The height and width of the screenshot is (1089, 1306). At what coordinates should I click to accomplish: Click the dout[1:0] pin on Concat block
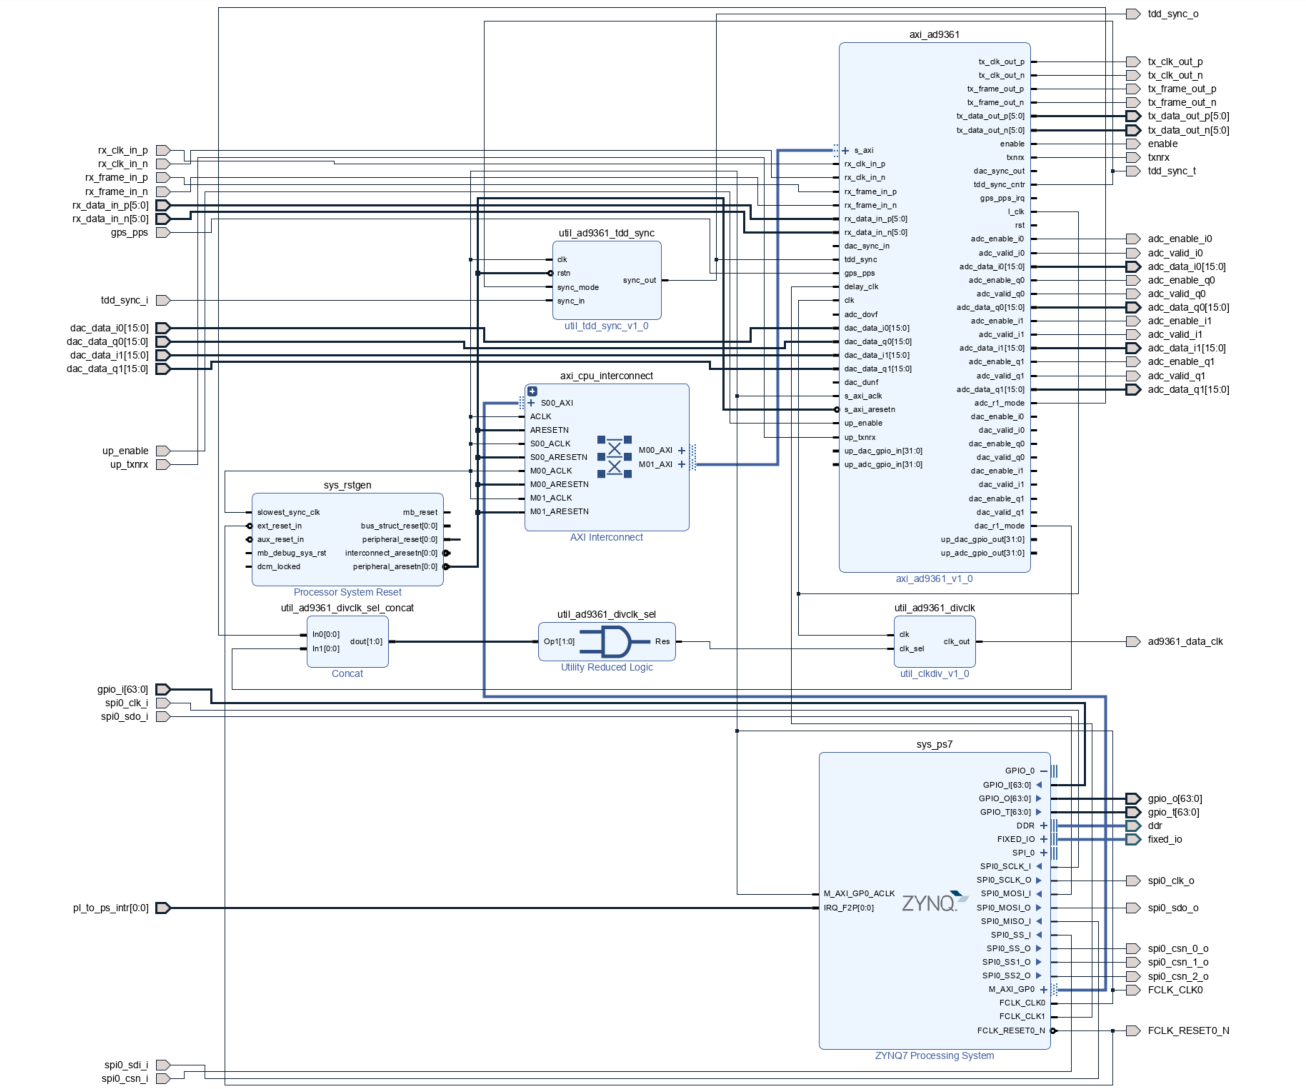366,642
